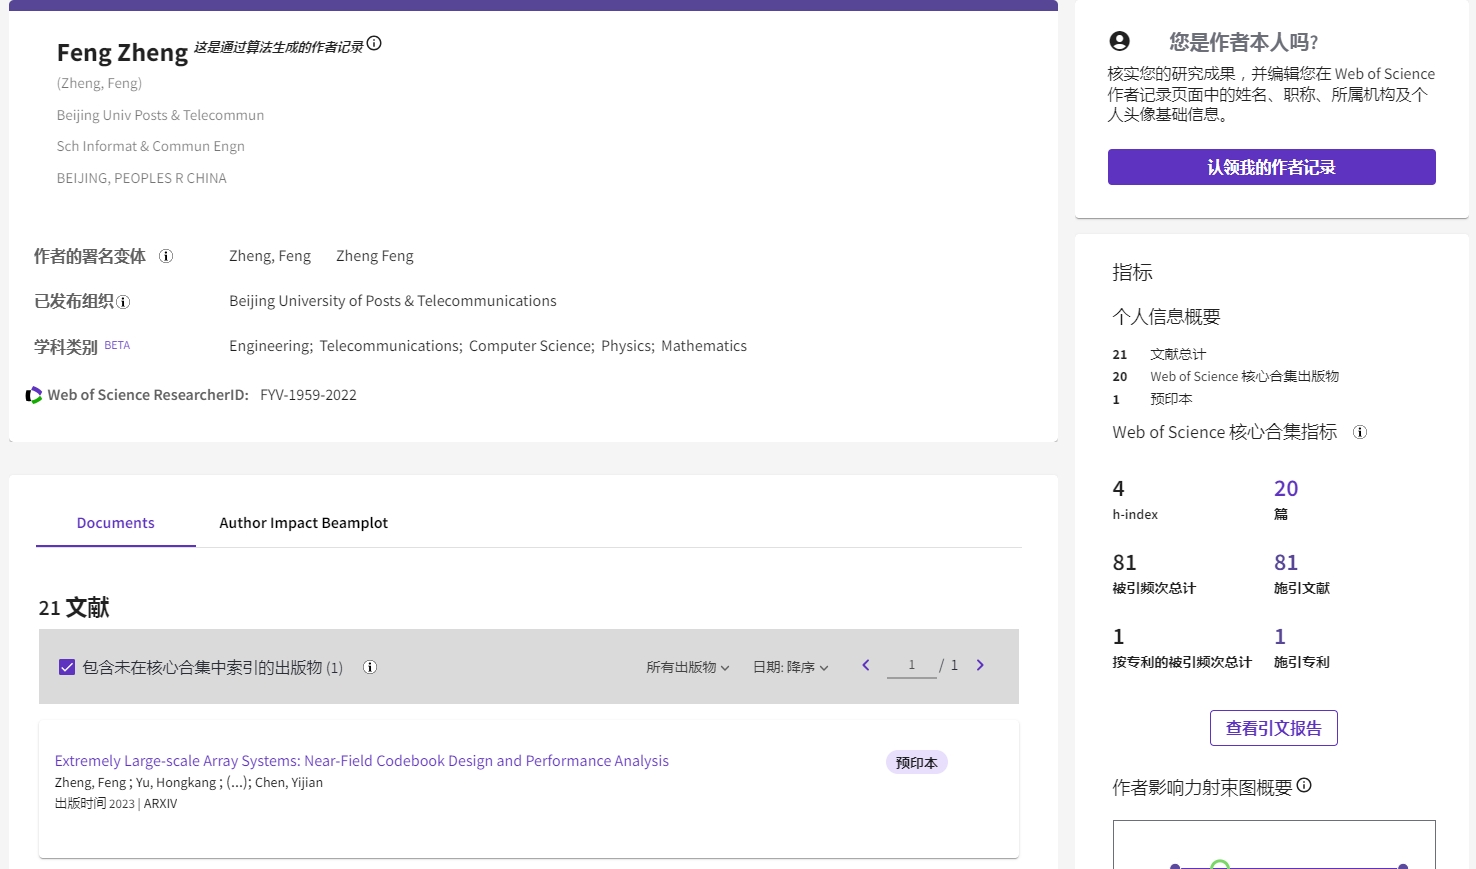Switch to Documents tab
The image size is (1476, 869).
pyautogui.click(x=116, y=523)
